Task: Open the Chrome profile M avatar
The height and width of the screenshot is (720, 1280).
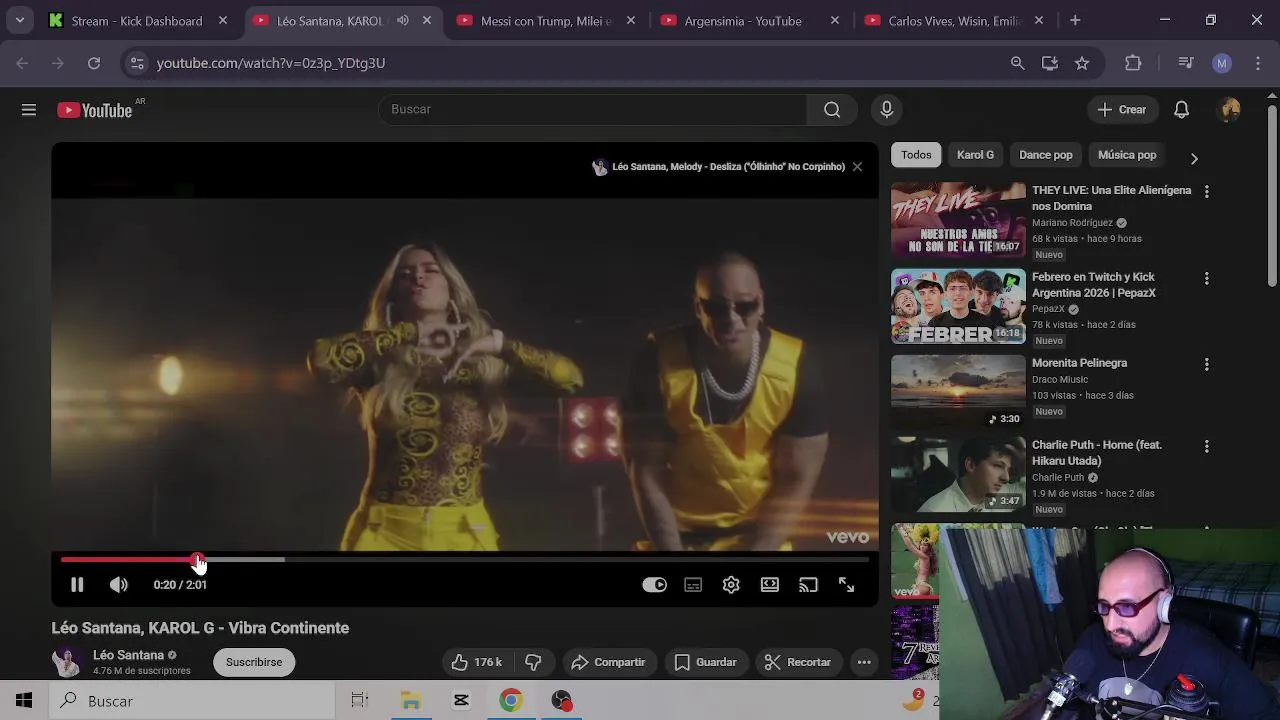Action: tap(1222, 63)
